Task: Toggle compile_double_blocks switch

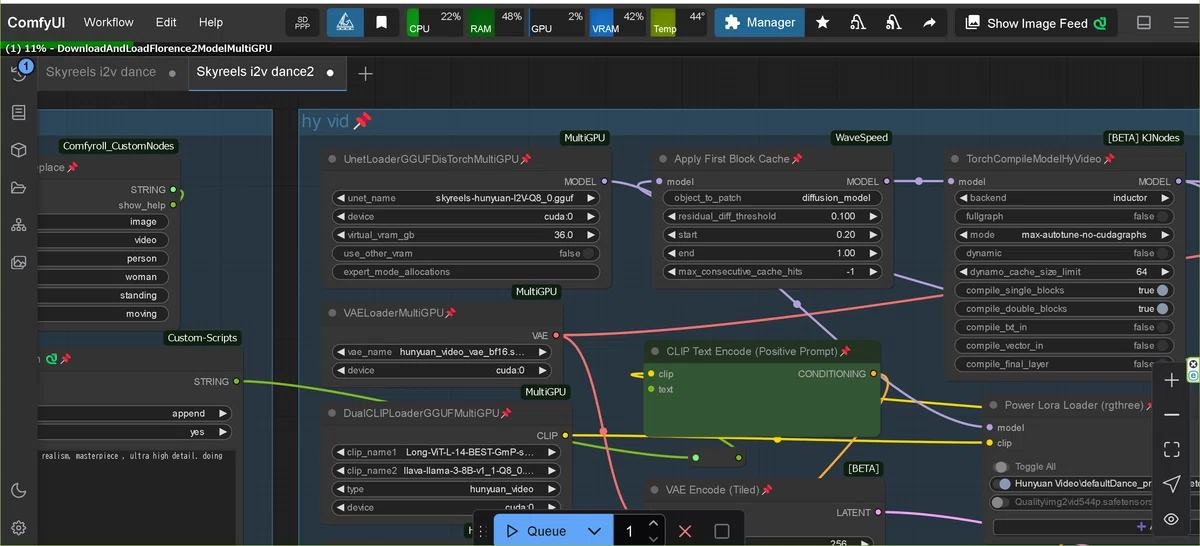Action: pos(1163,309)
